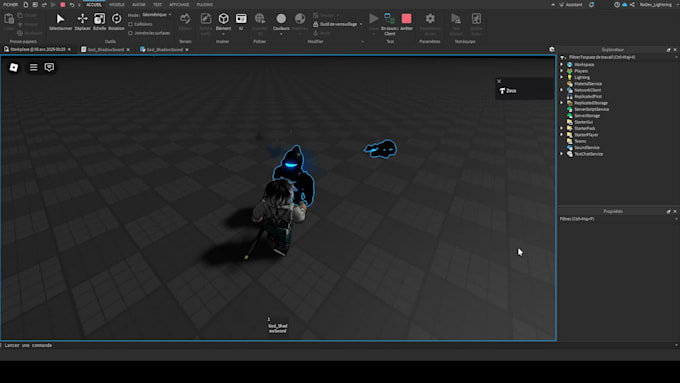Open the in-game hamburger menu
The image size is (680, 383).
click(x=33, y=67)
